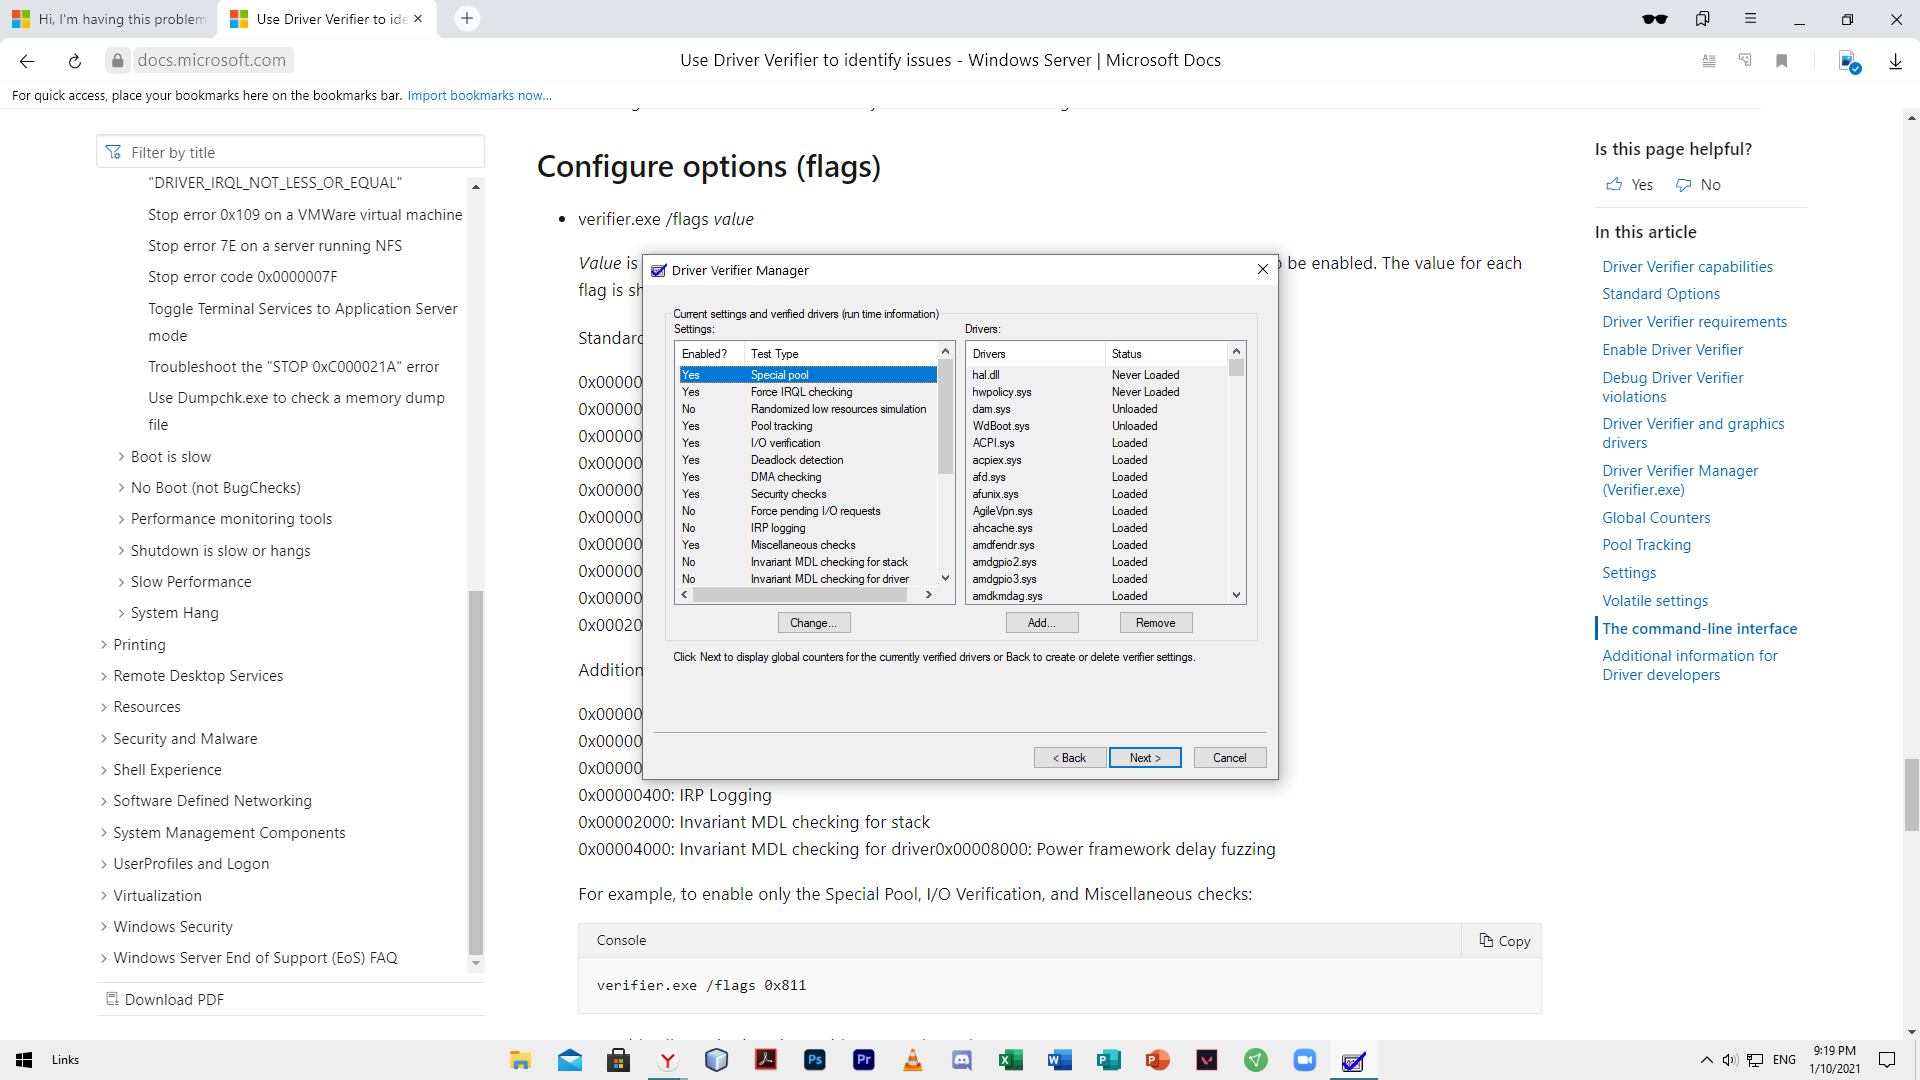Launch Premiere Pro from taskbar
1920x1080 pixels.
point(864,1060)
